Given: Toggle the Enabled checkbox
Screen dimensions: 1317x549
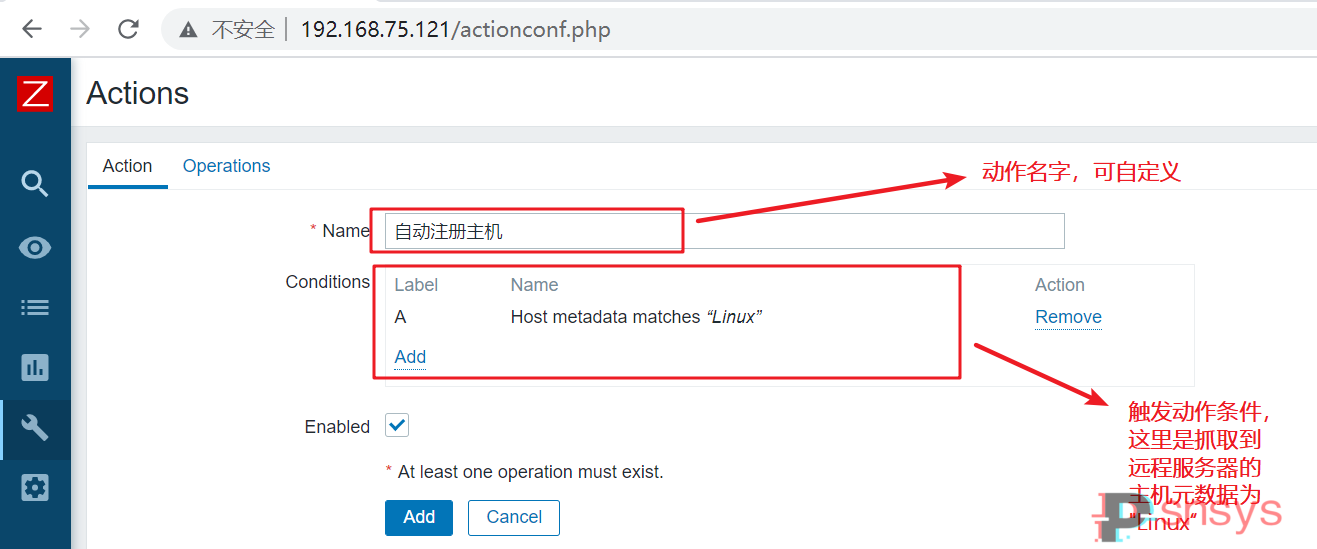Looking at the screenshot, I should click(x=397, y=425).
